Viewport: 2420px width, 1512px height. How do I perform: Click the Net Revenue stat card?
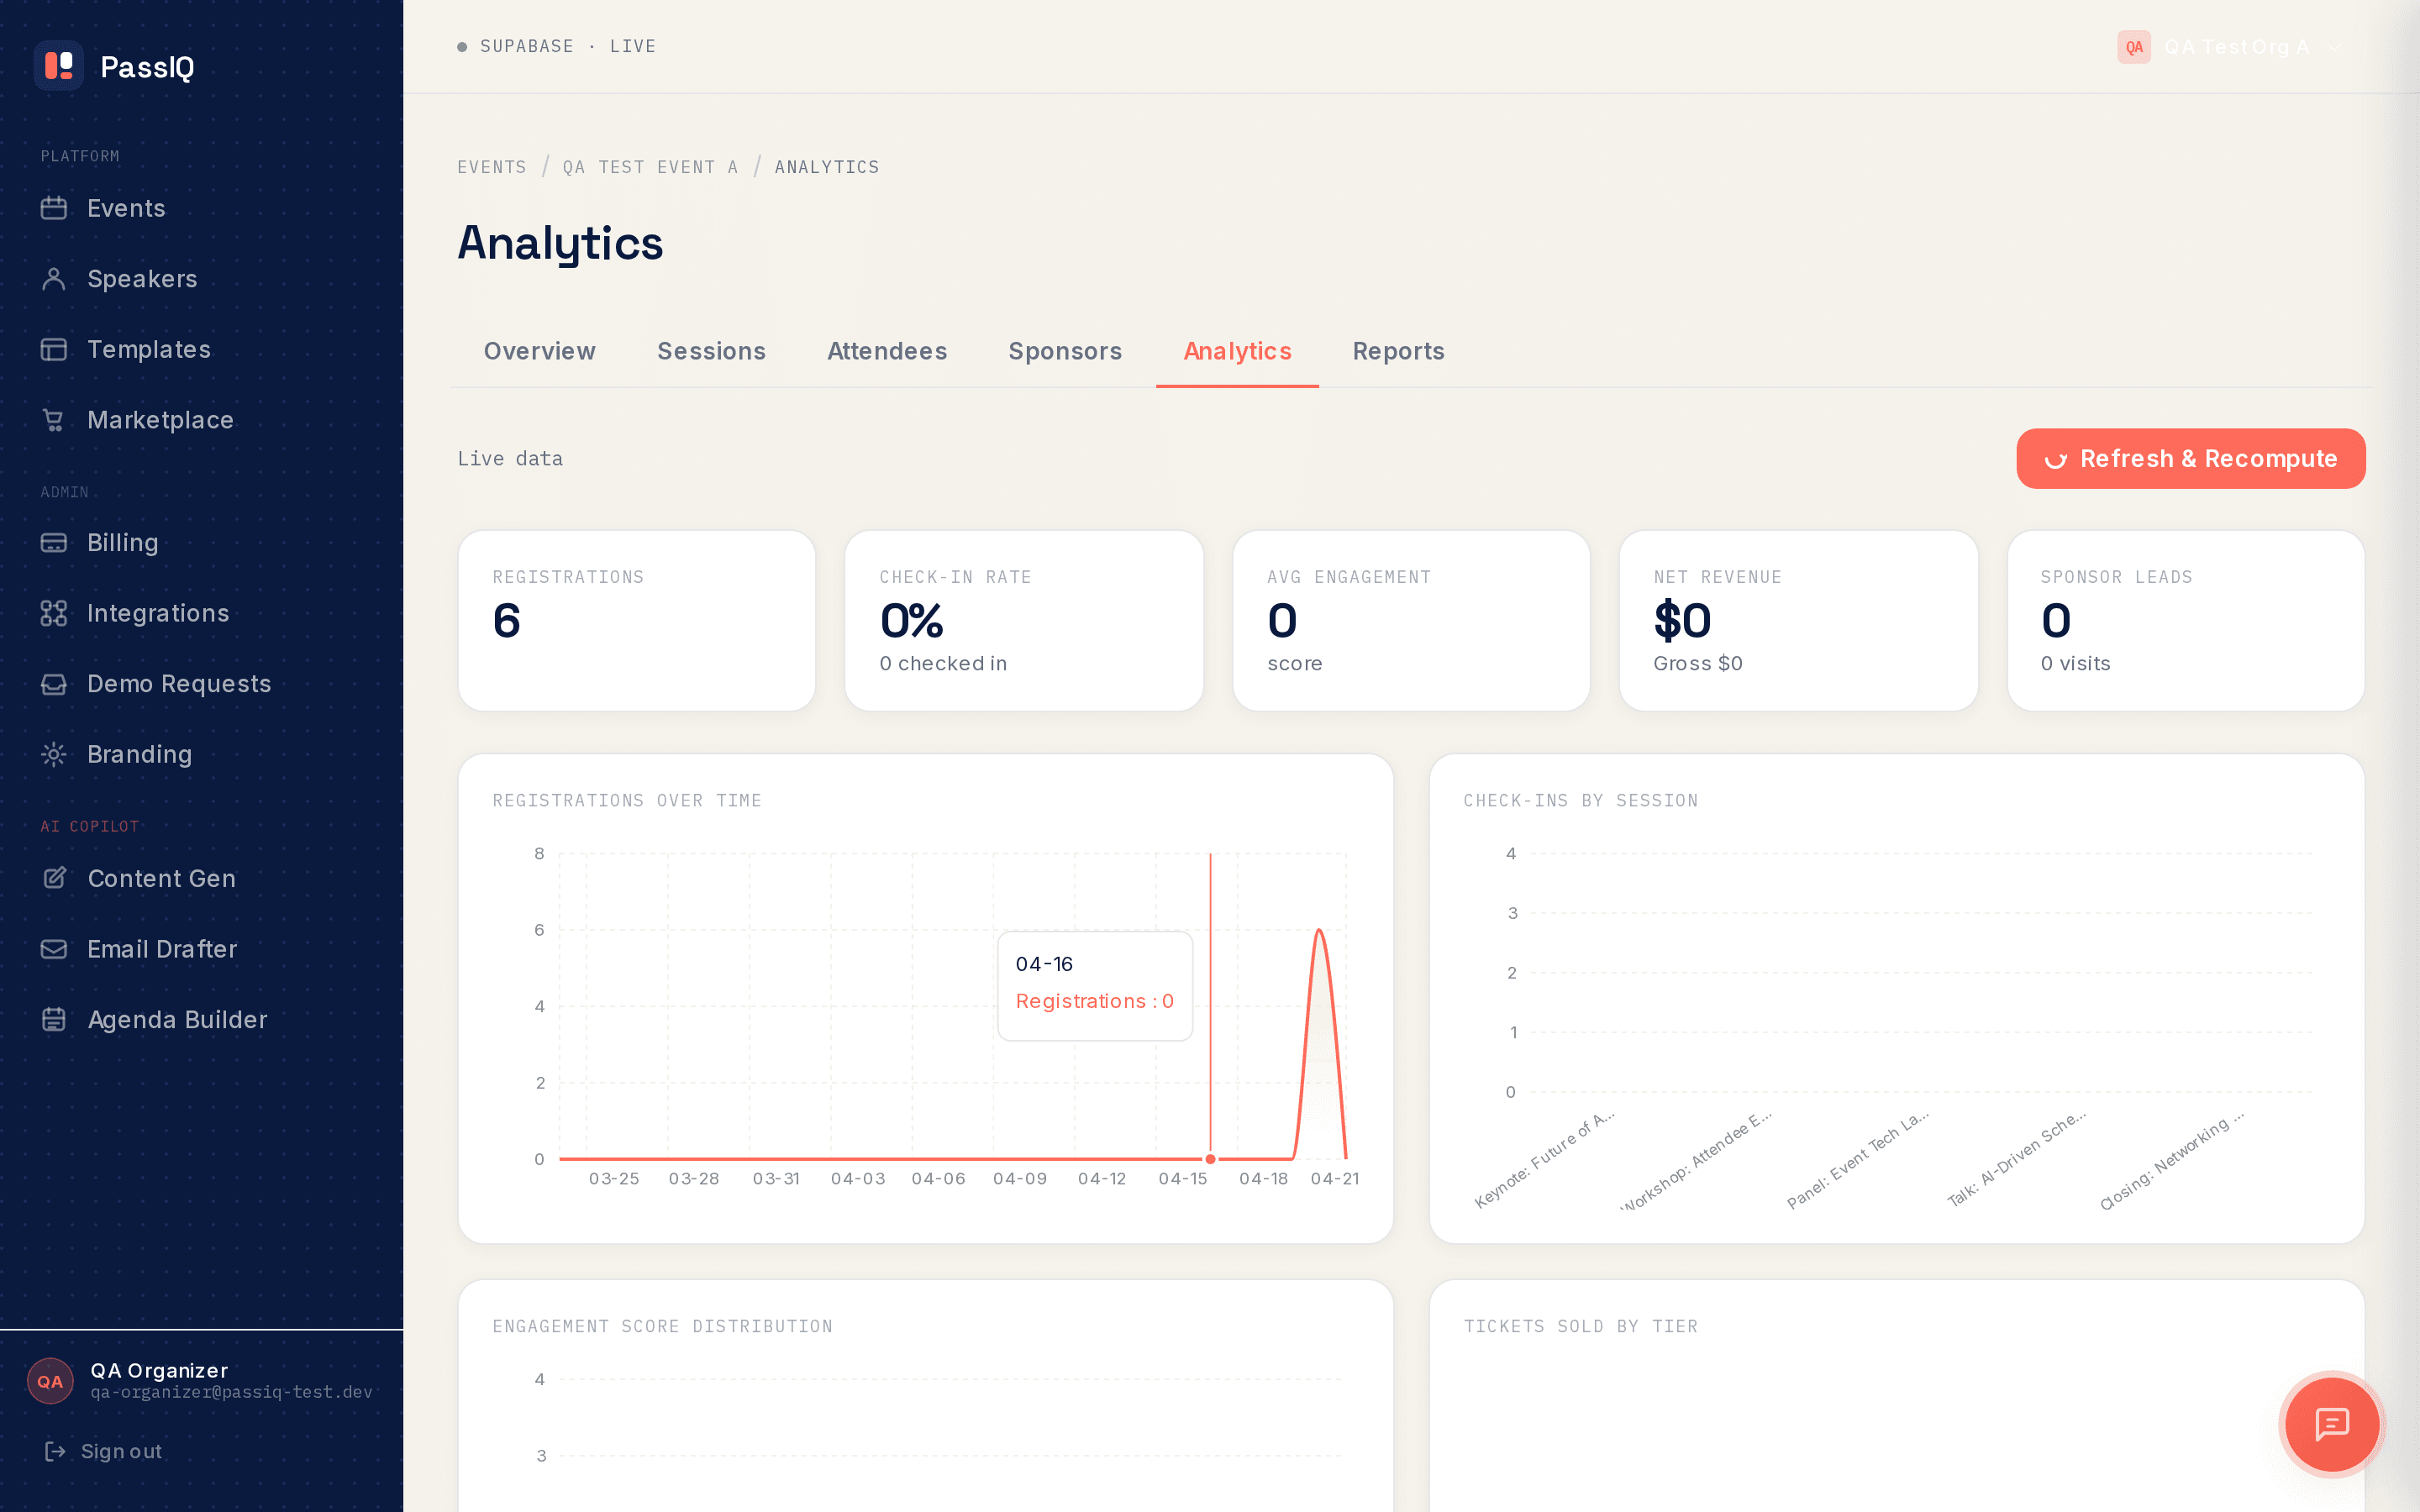pyautogui.click(x=1798, y=620)
